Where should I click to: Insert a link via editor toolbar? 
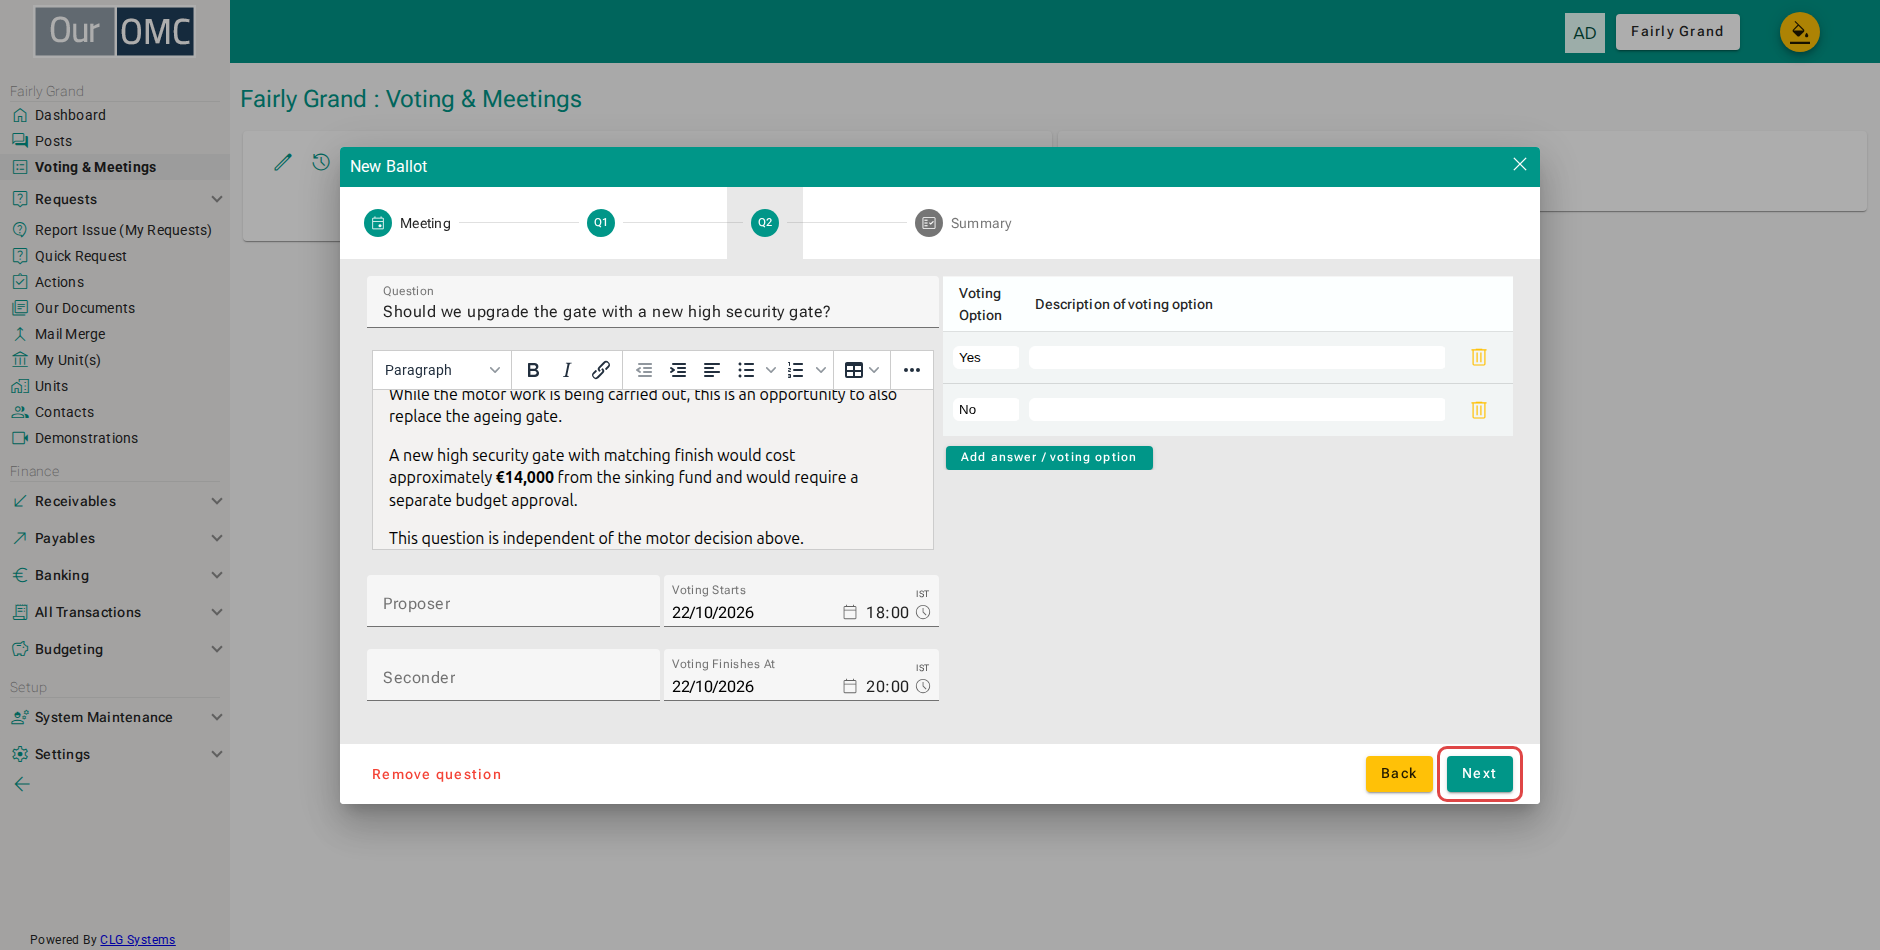[x=601, y=370]
